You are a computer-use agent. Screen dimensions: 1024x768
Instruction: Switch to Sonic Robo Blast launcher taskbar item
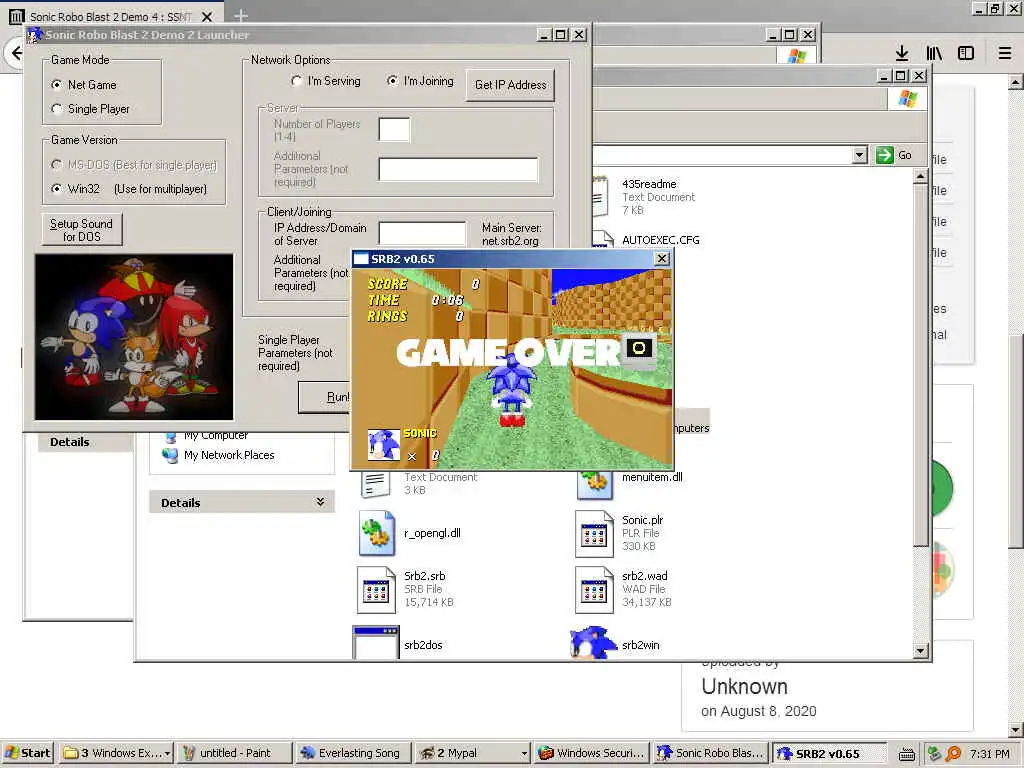click(x=711, y=753)
